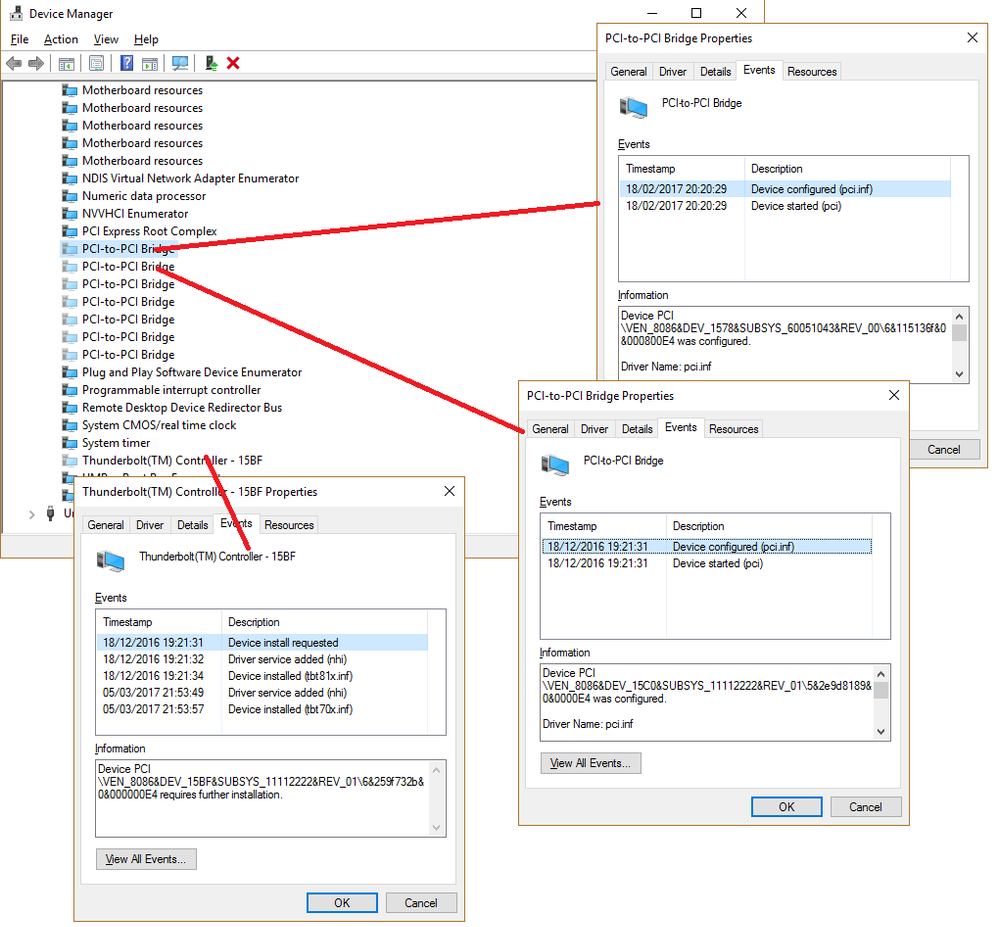Open Details tab in the DEV_15C0 bridge dialog
The width and height of the screenshot is (999, 927).
[x=637, y=429]
